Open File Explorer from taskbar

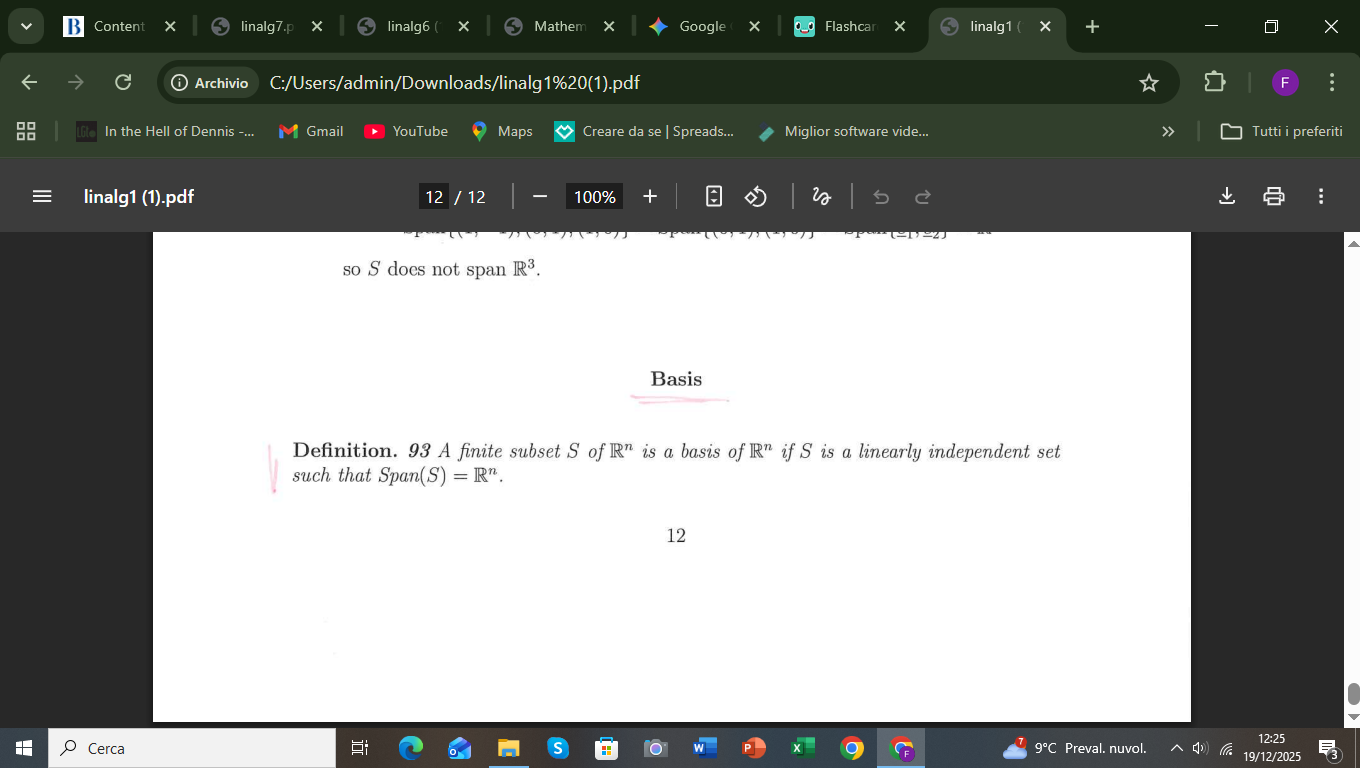[x=509, y=748]
